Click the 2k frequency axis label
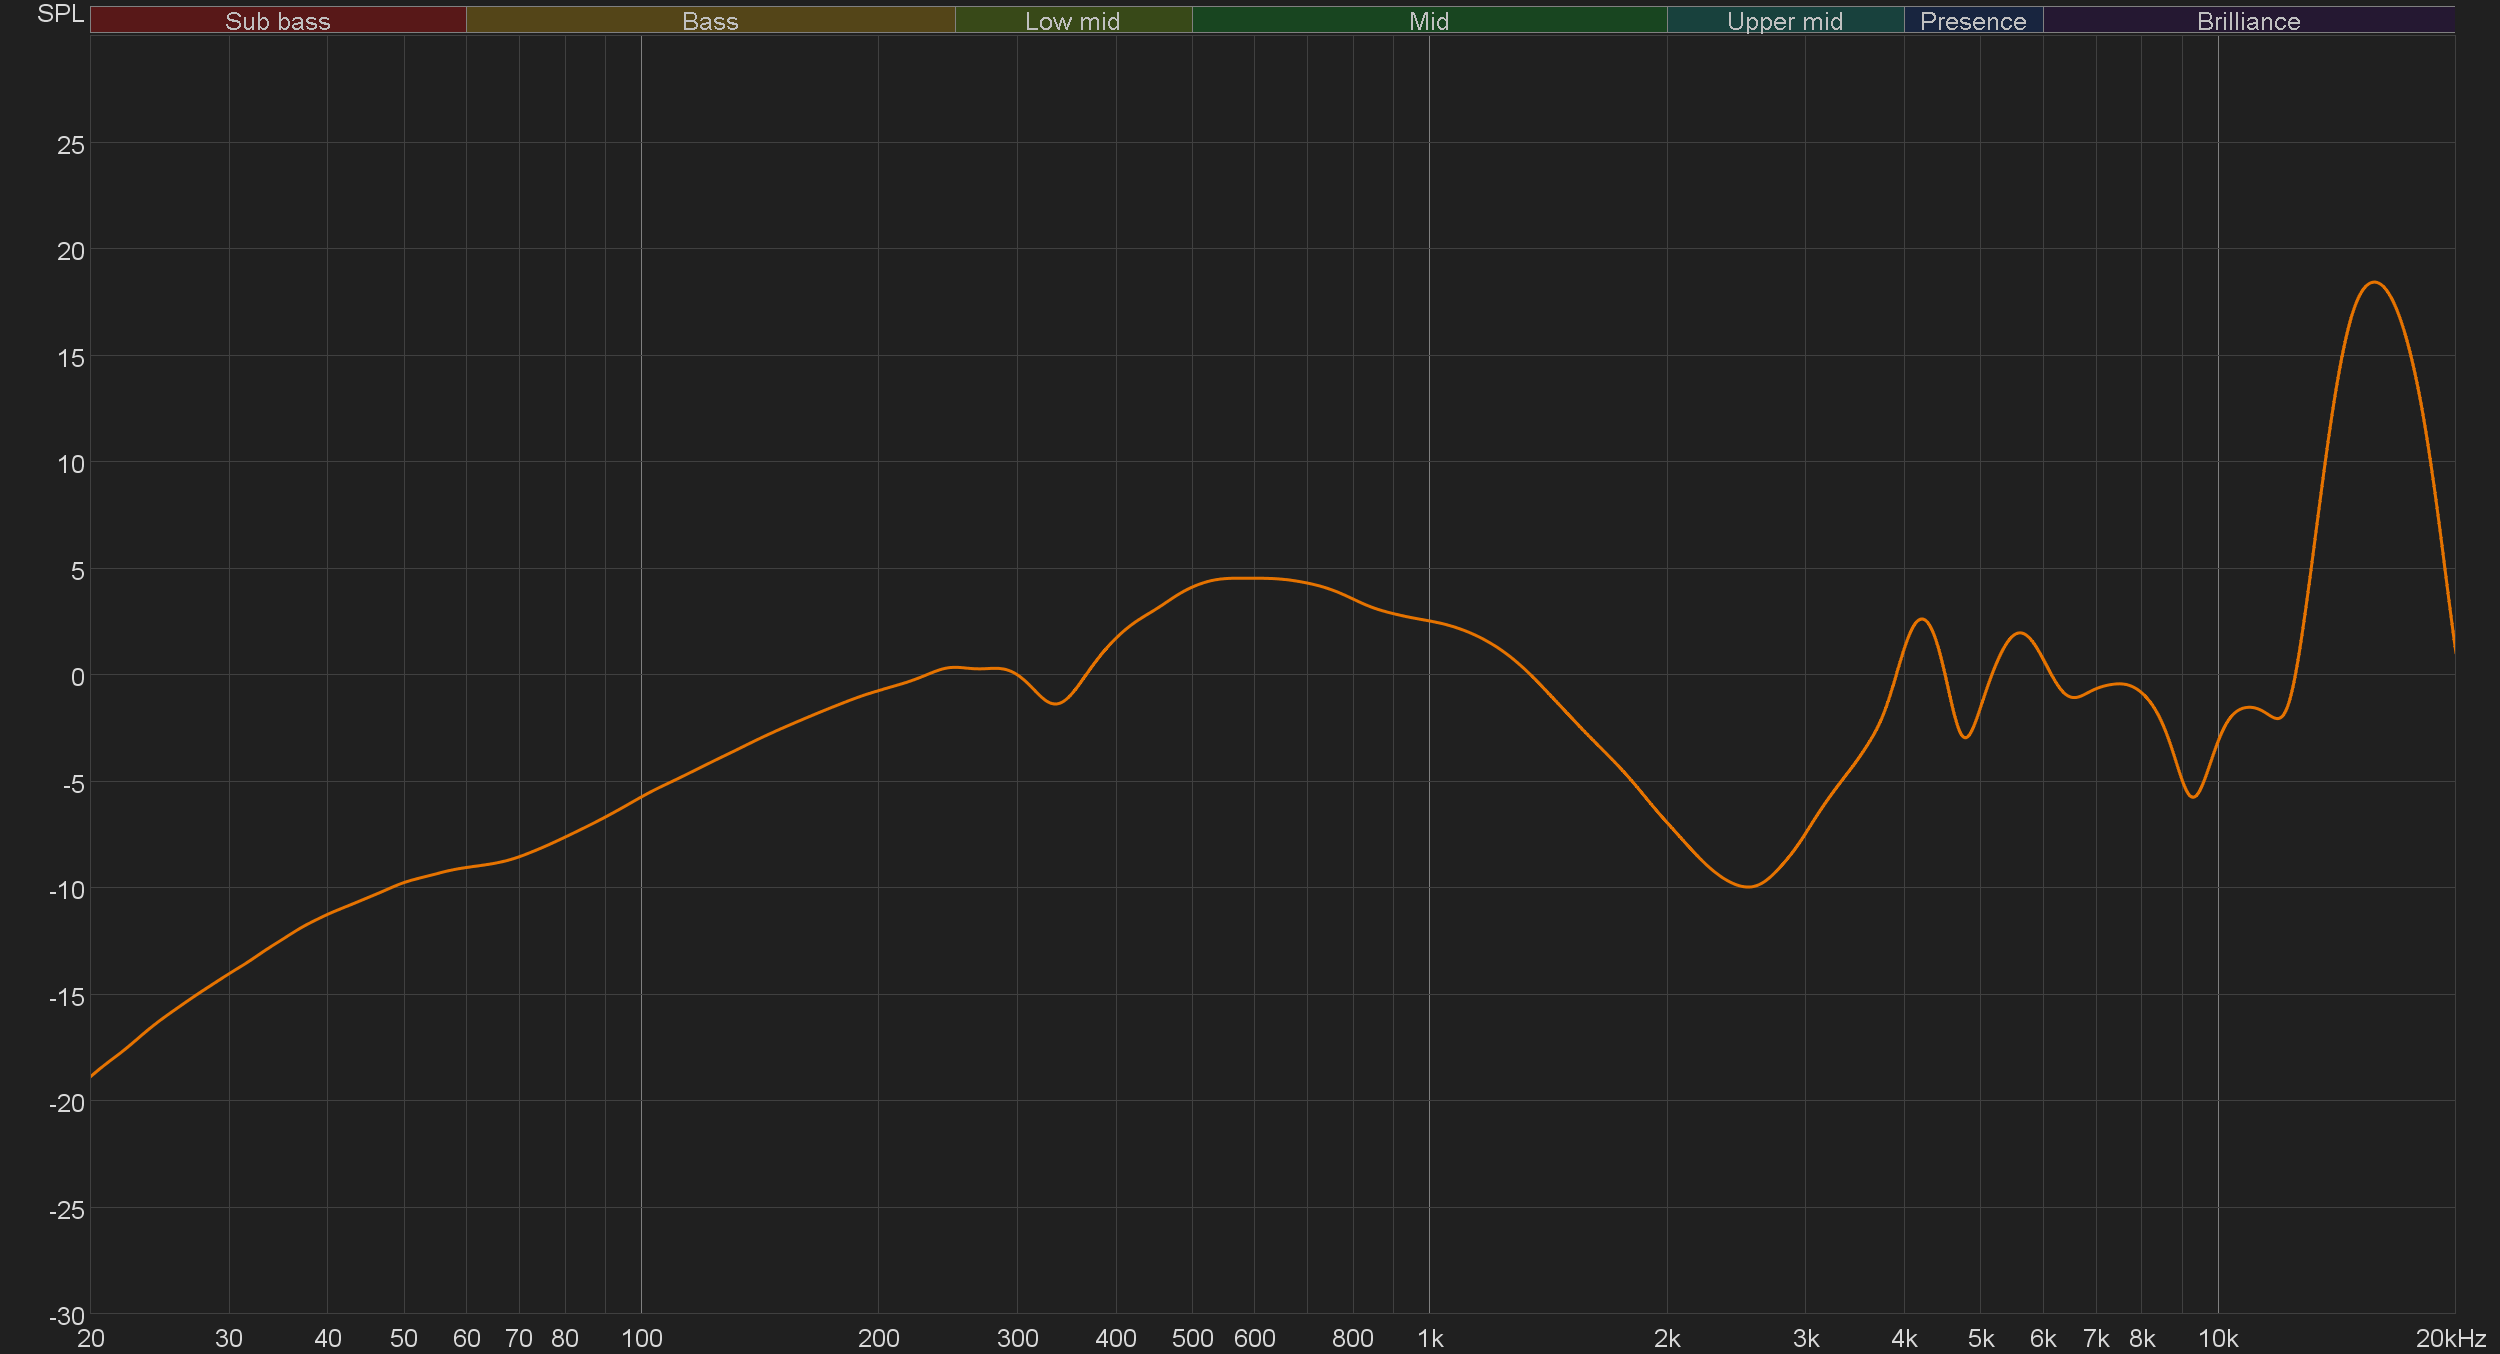Viewport: 2500px width, 1354px height. 1666,1338
